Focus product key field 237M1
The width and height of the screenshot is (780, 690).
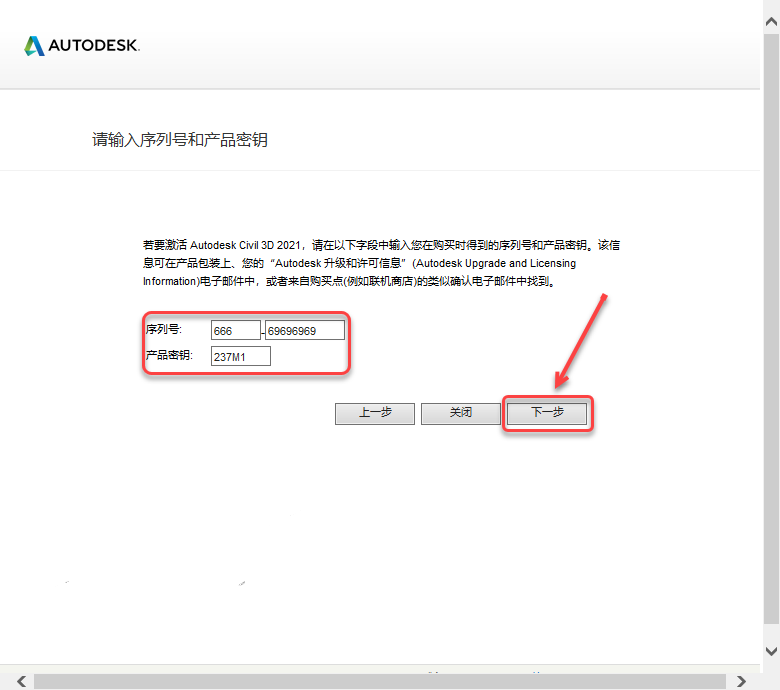pos(241,356)
